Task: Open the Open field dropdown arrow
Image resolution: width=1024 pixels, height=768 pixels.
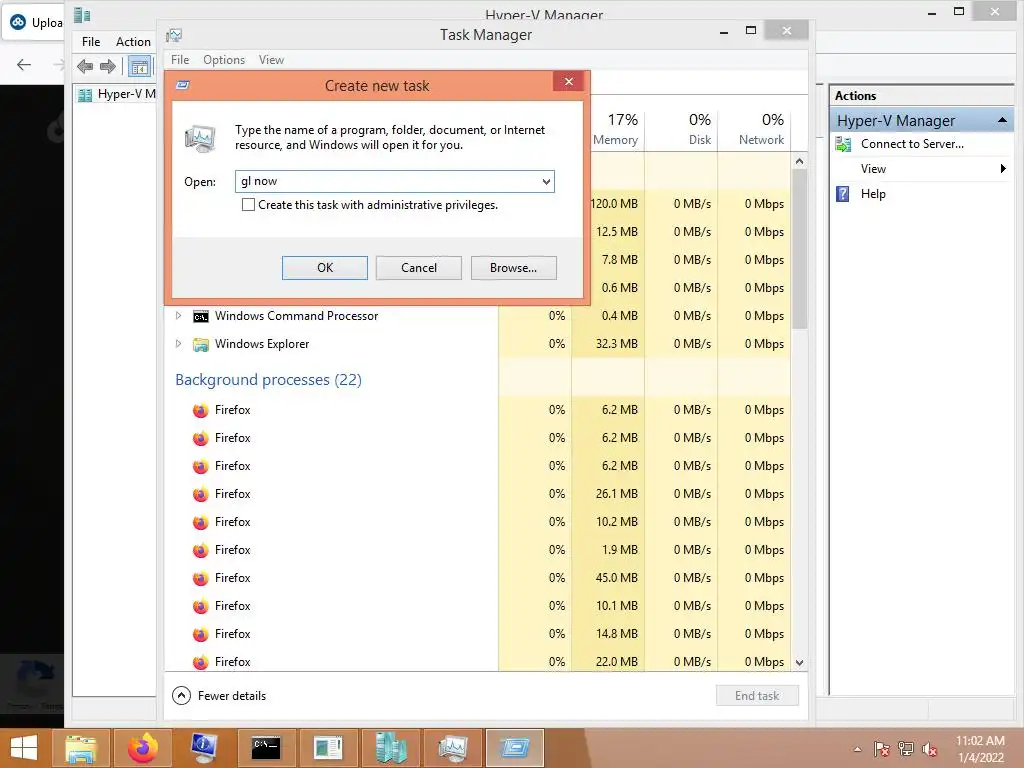Action: [546, 182]
